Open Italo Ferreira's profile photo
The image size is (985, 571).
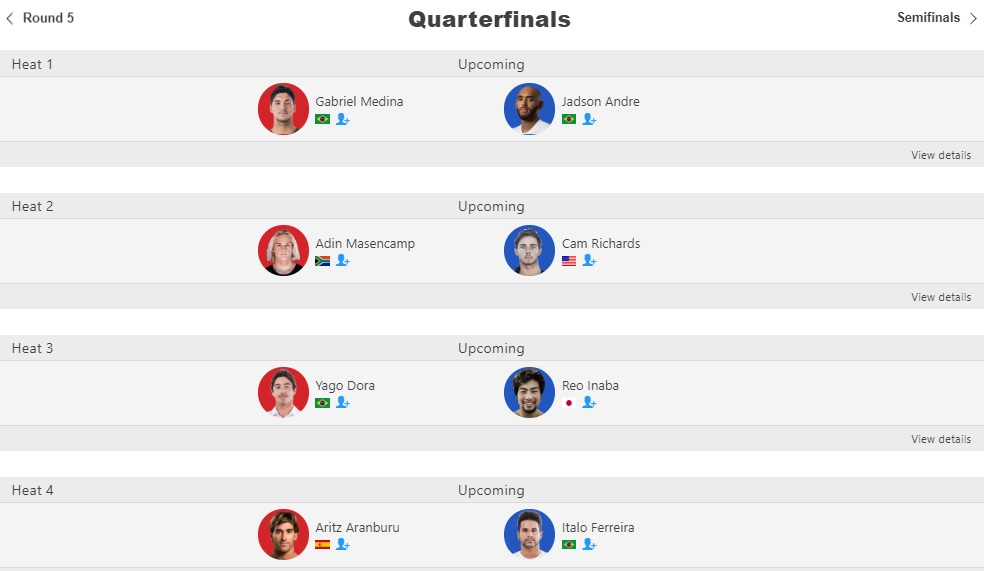pyautogui.click(x=530, y=535)
